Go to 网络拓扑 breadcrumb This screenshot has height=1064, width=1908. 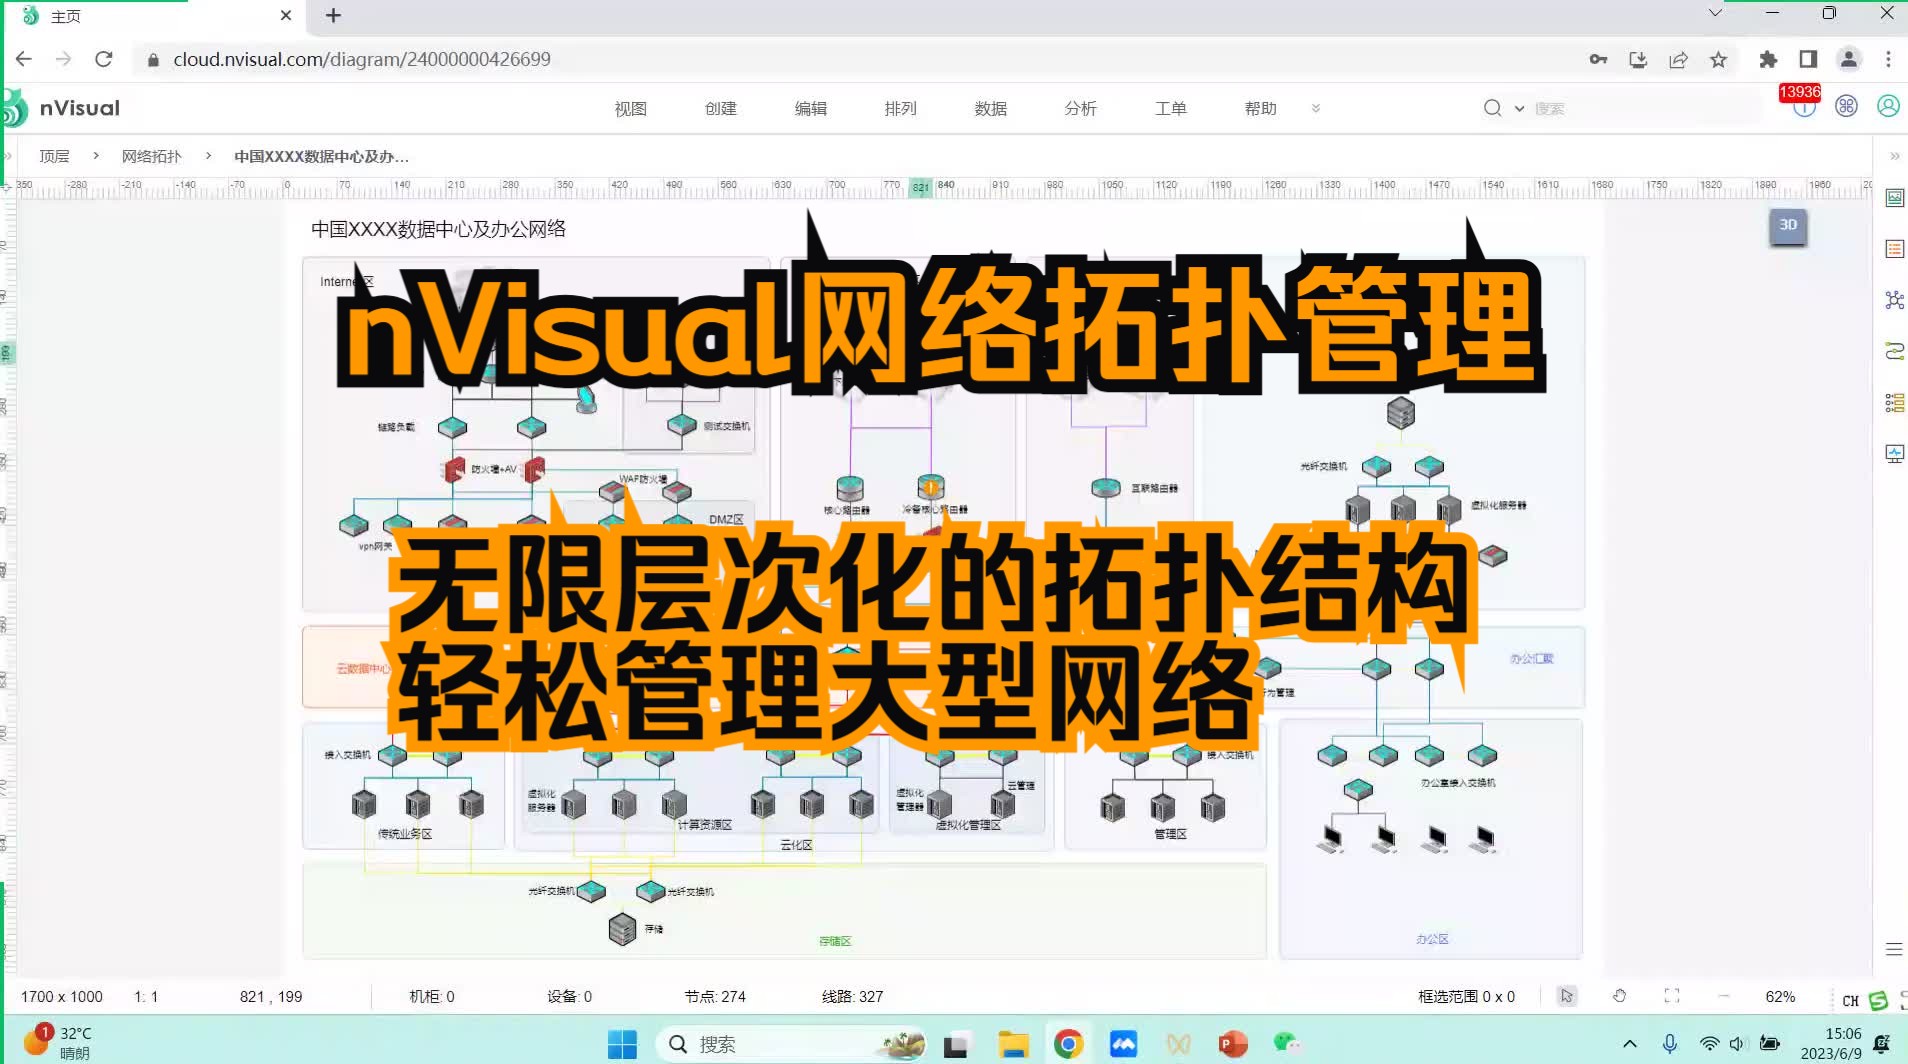[x=151, y=156]
